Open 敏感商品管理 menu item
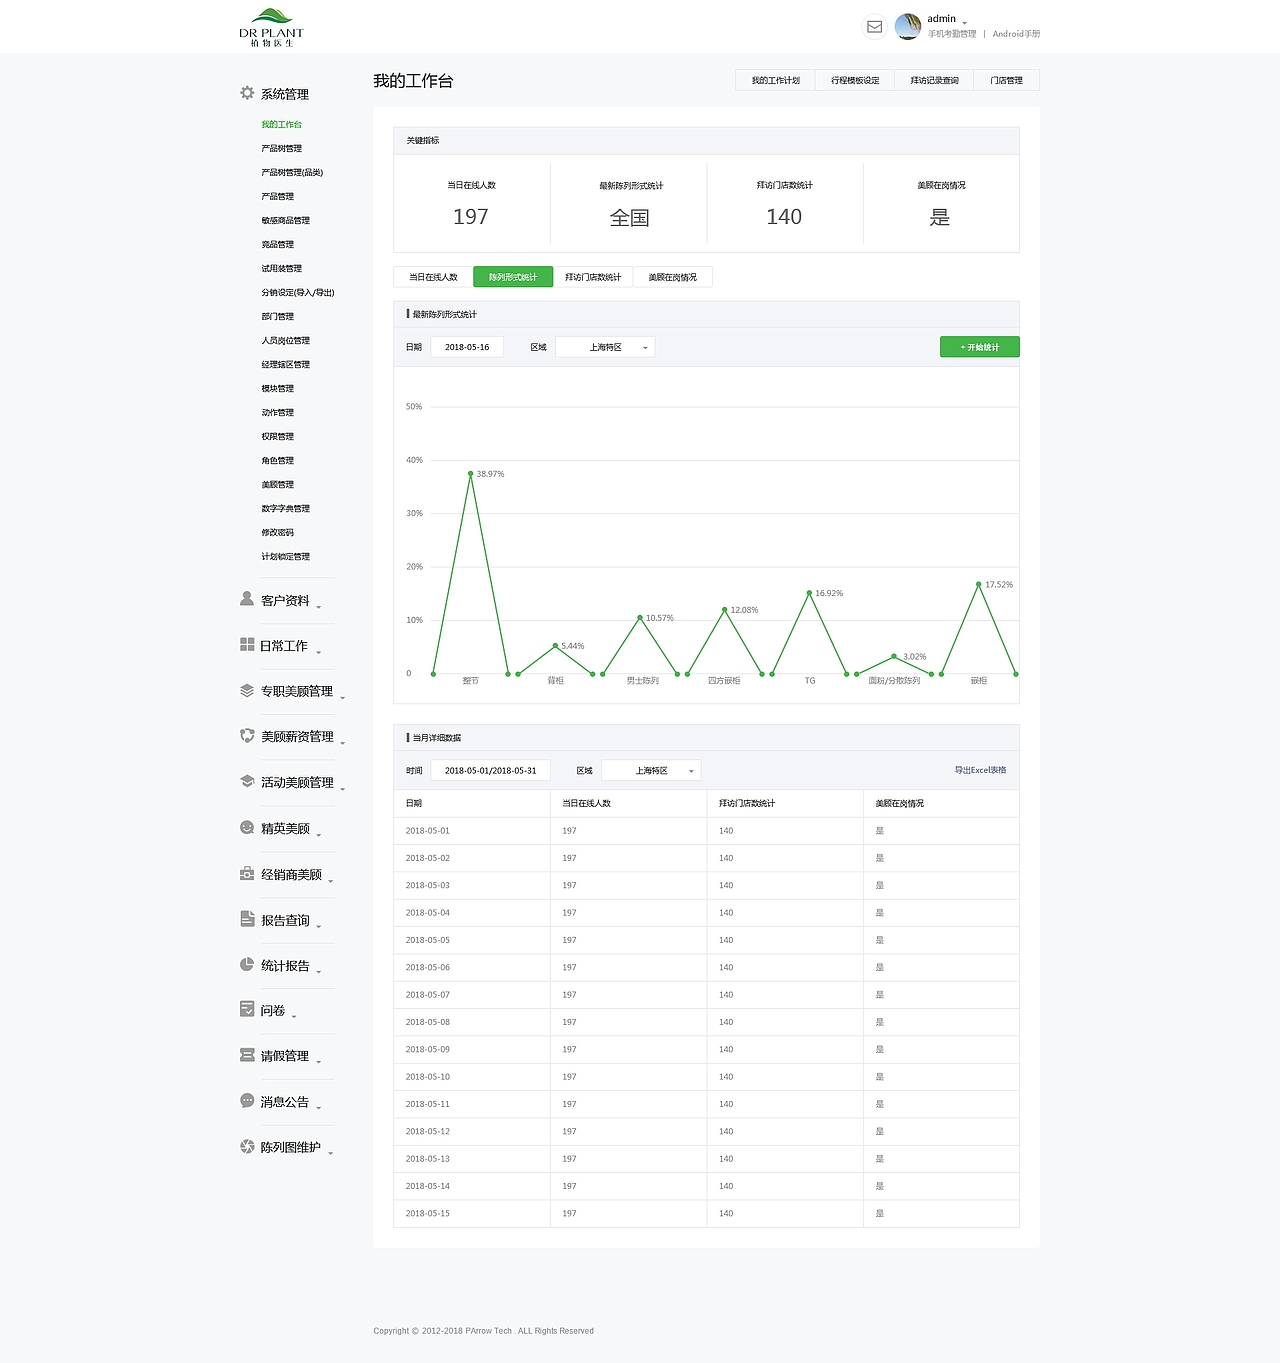 (285, 220)
